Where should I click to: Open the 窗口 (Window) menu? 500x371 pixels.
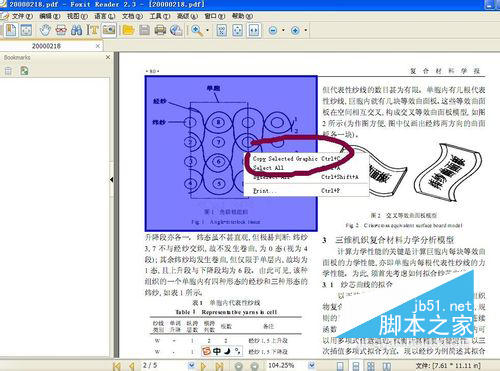pyautogui.click(x=215, y=16)
